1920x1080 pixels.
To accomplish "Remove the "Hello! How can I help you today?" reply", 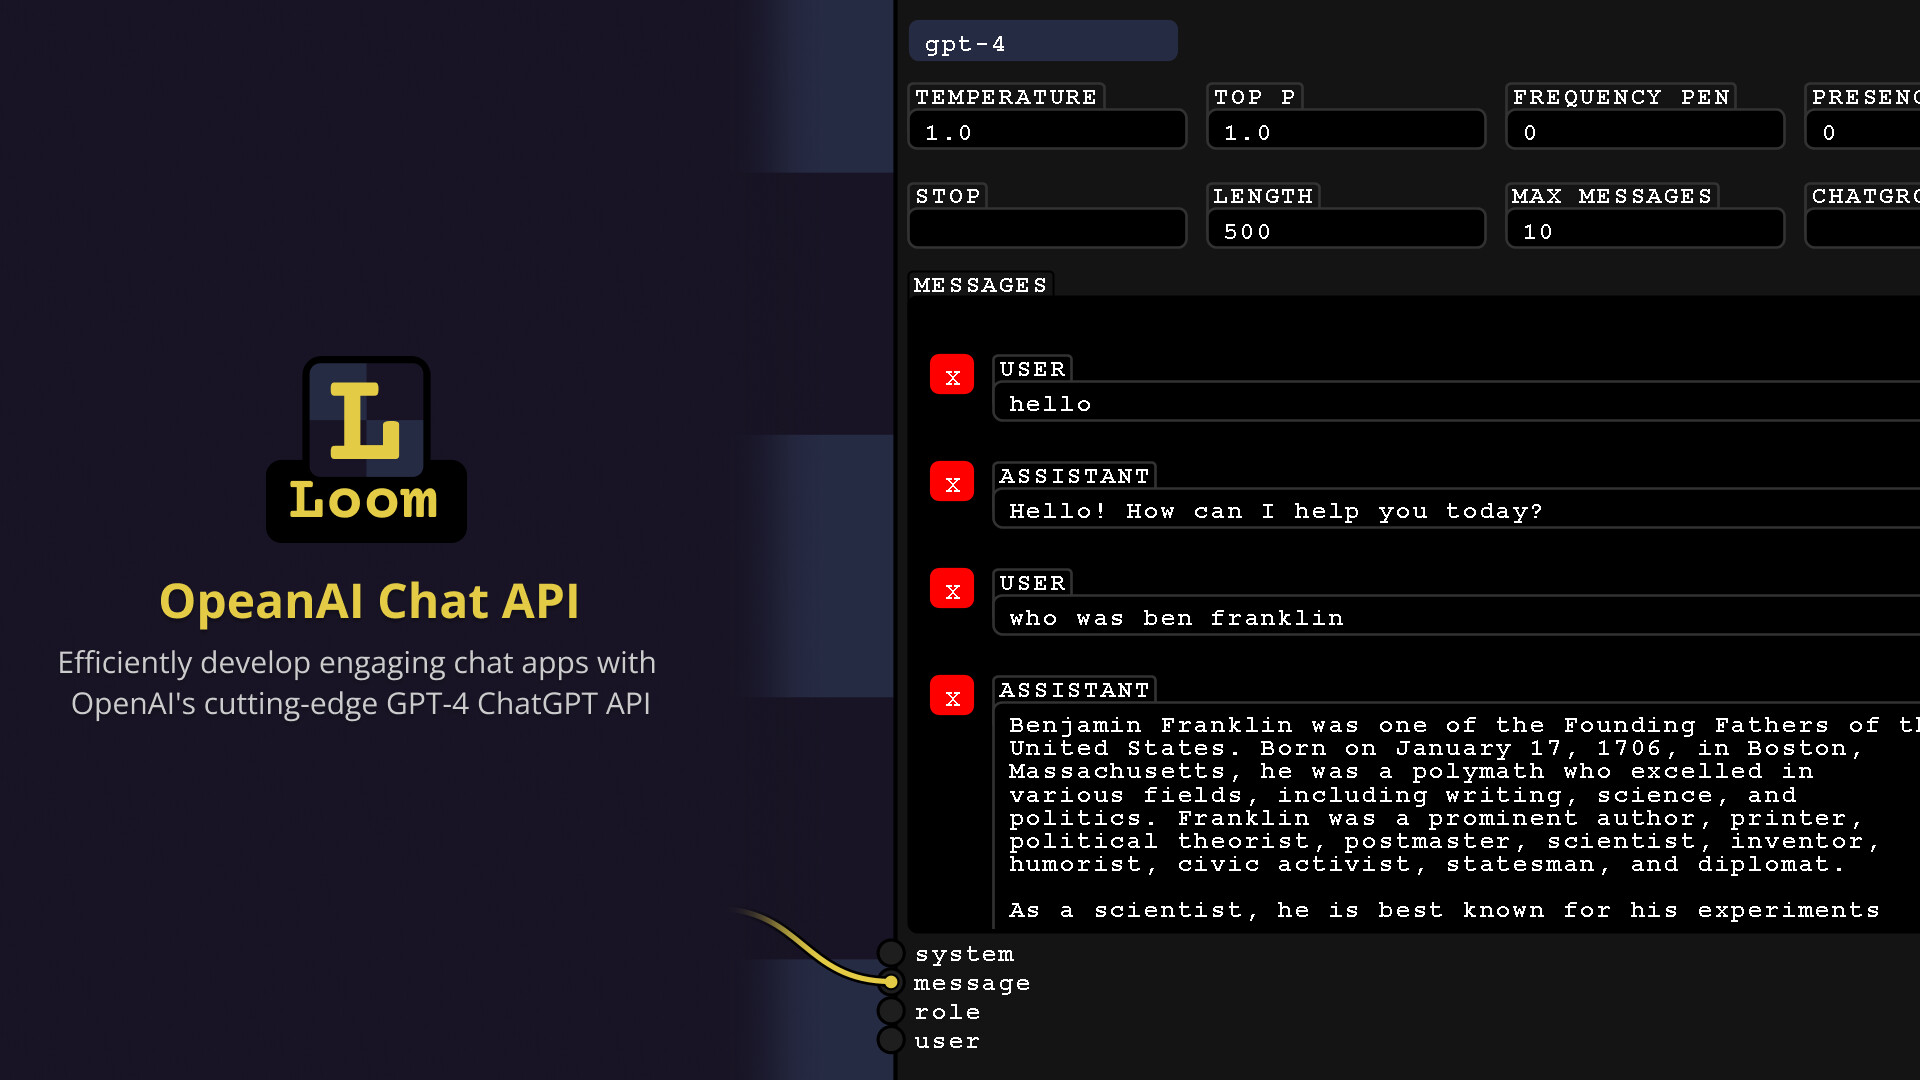I will [x=951, y=482].
